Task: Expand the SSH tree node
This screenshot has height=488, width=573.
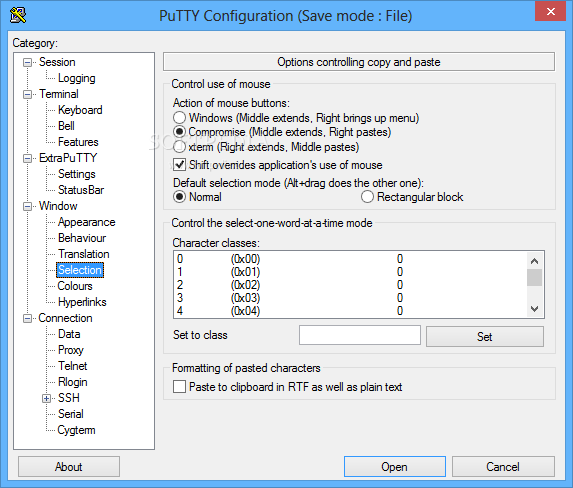Action: (x=46, y=398)
